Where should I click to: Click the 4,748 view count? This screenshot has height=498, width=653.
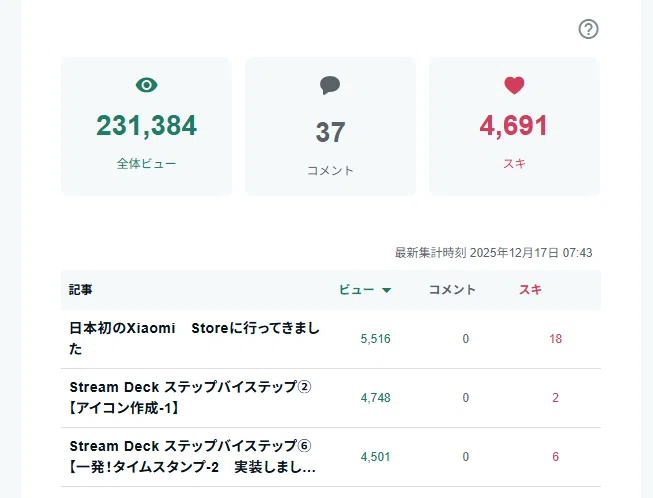pos(376,398)
